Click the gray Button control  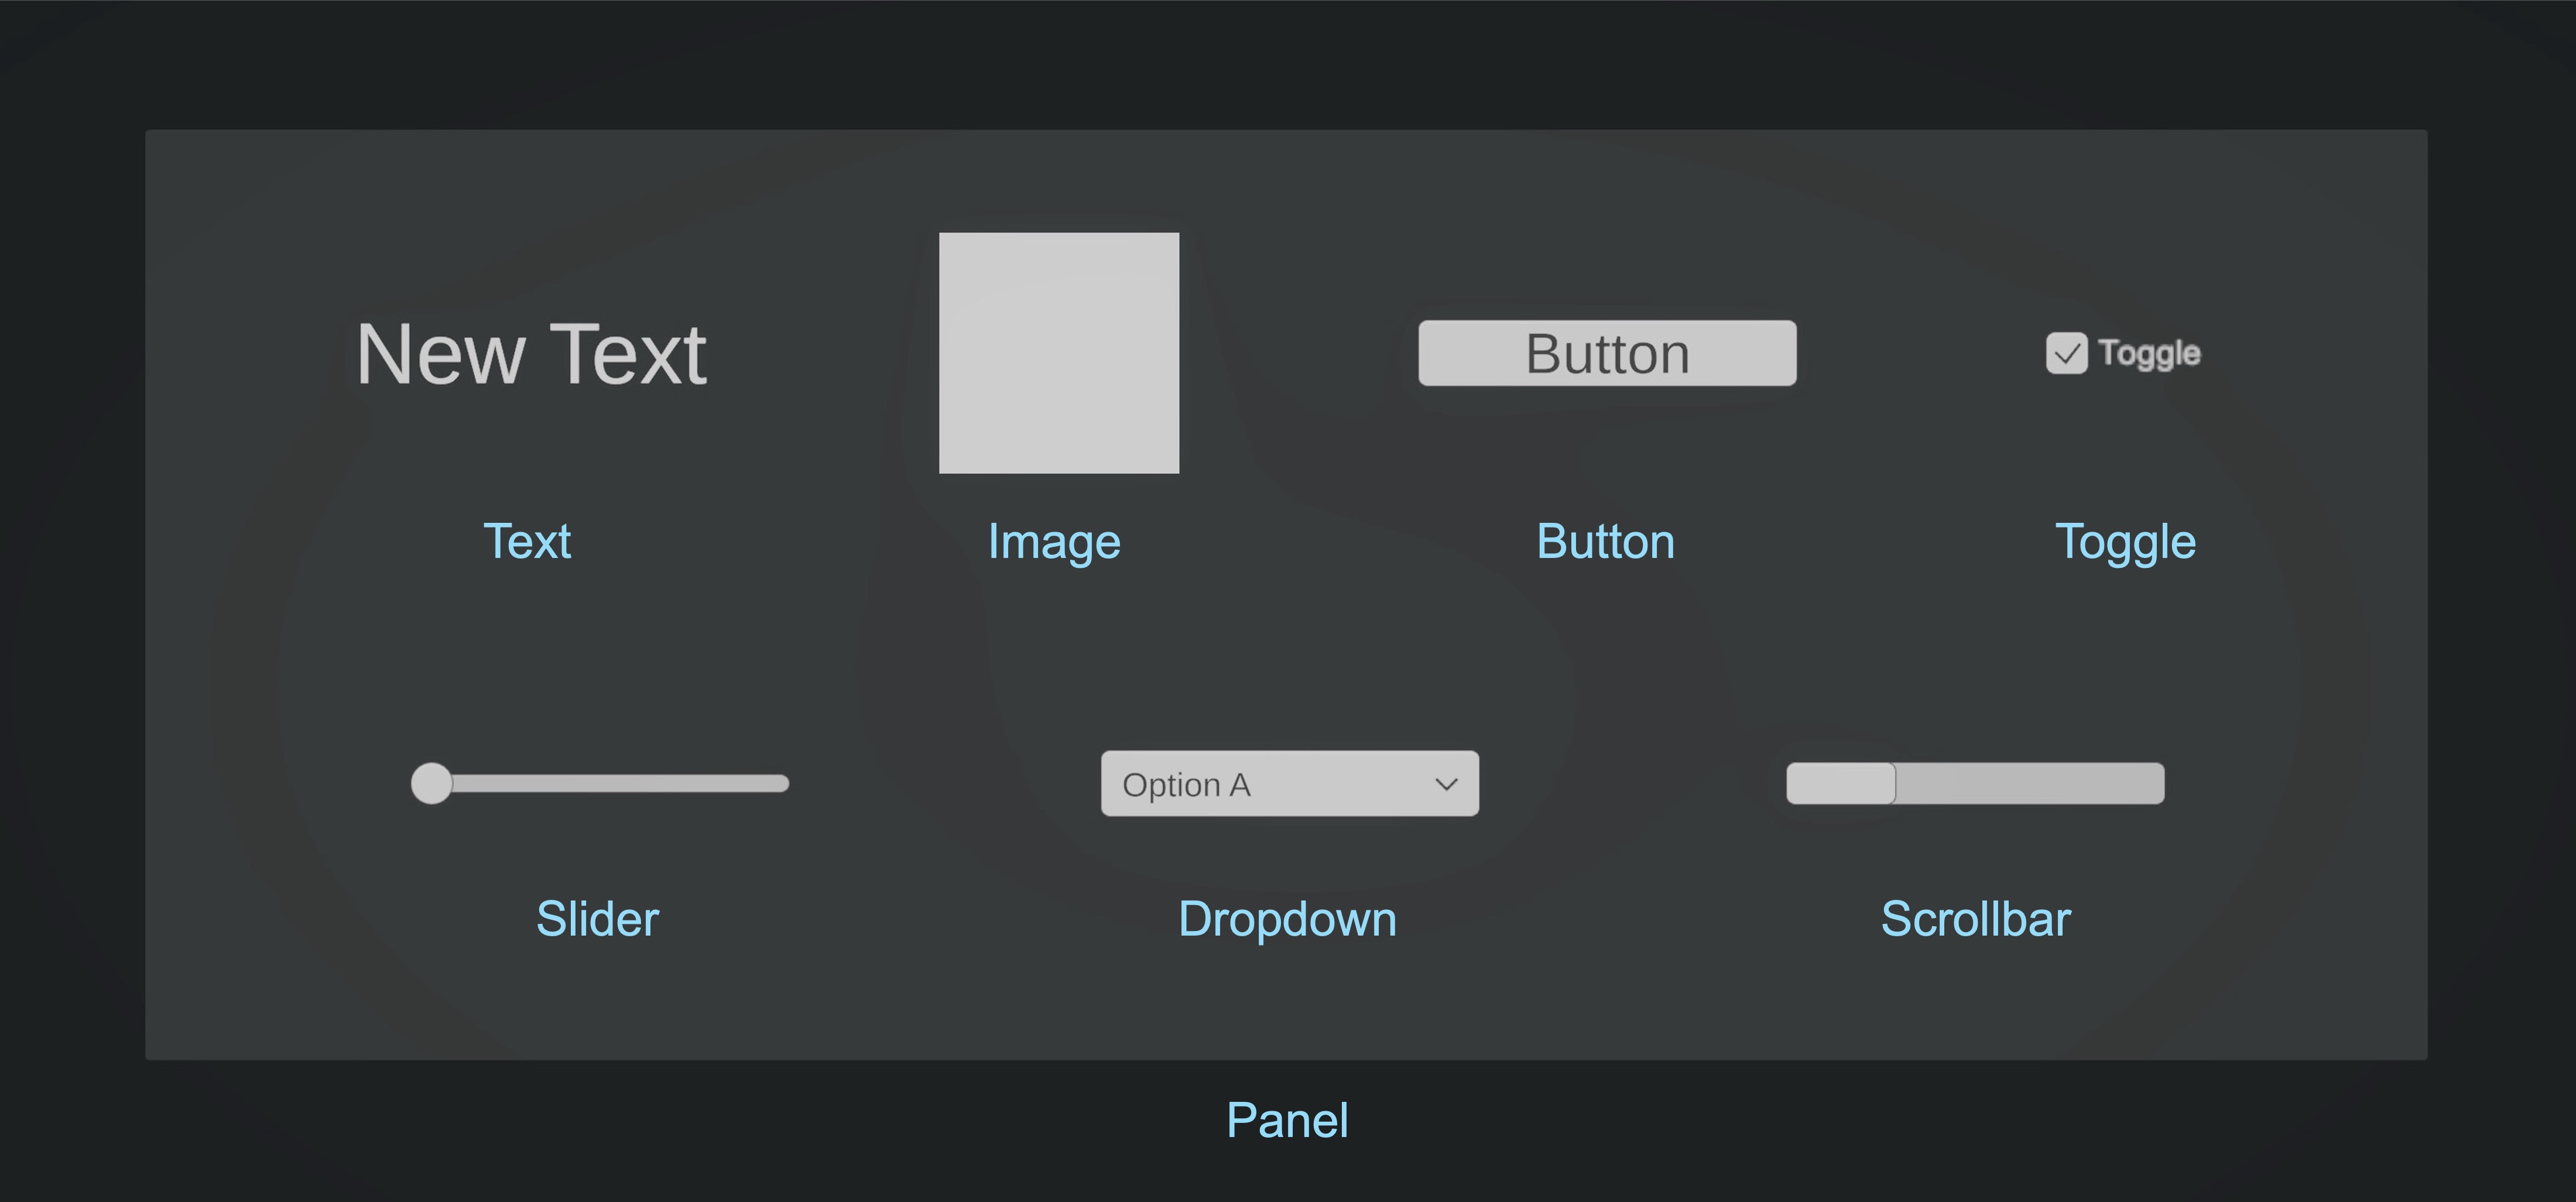coord(1607,353)
